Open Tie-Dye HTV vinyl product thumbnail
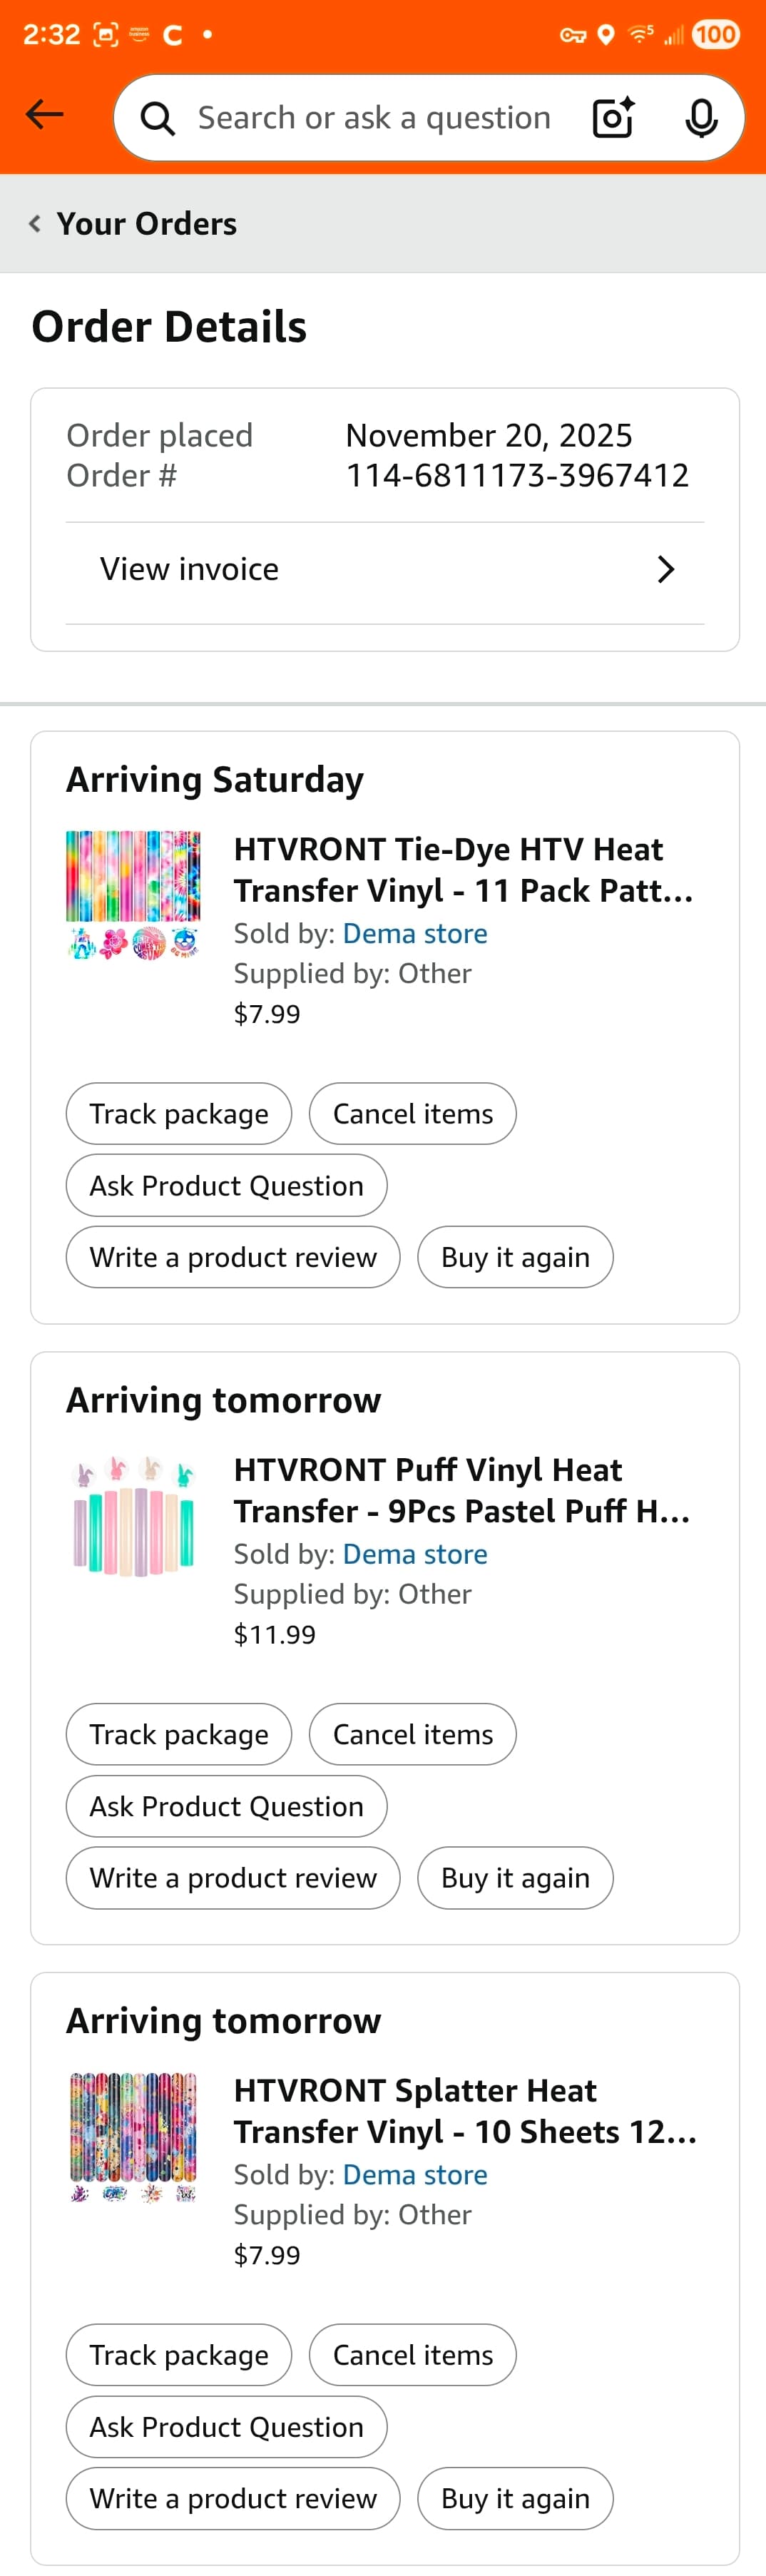 [x=133, y=895]
